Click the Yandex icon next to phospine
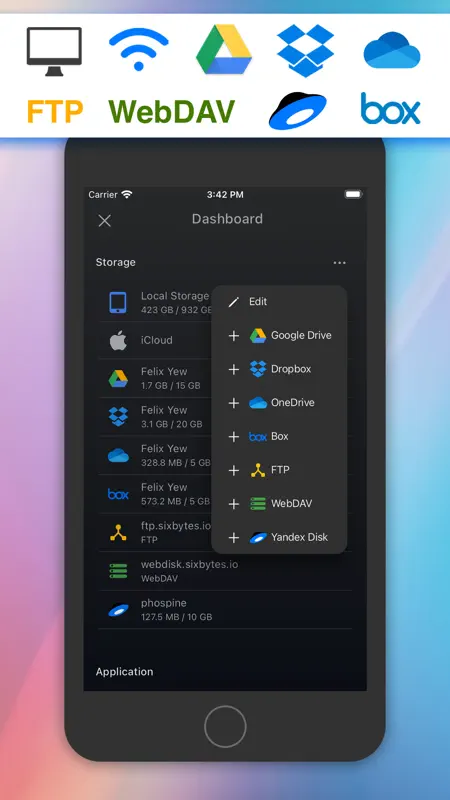Screen dimensions: 450x800 (x=118, y=610)
